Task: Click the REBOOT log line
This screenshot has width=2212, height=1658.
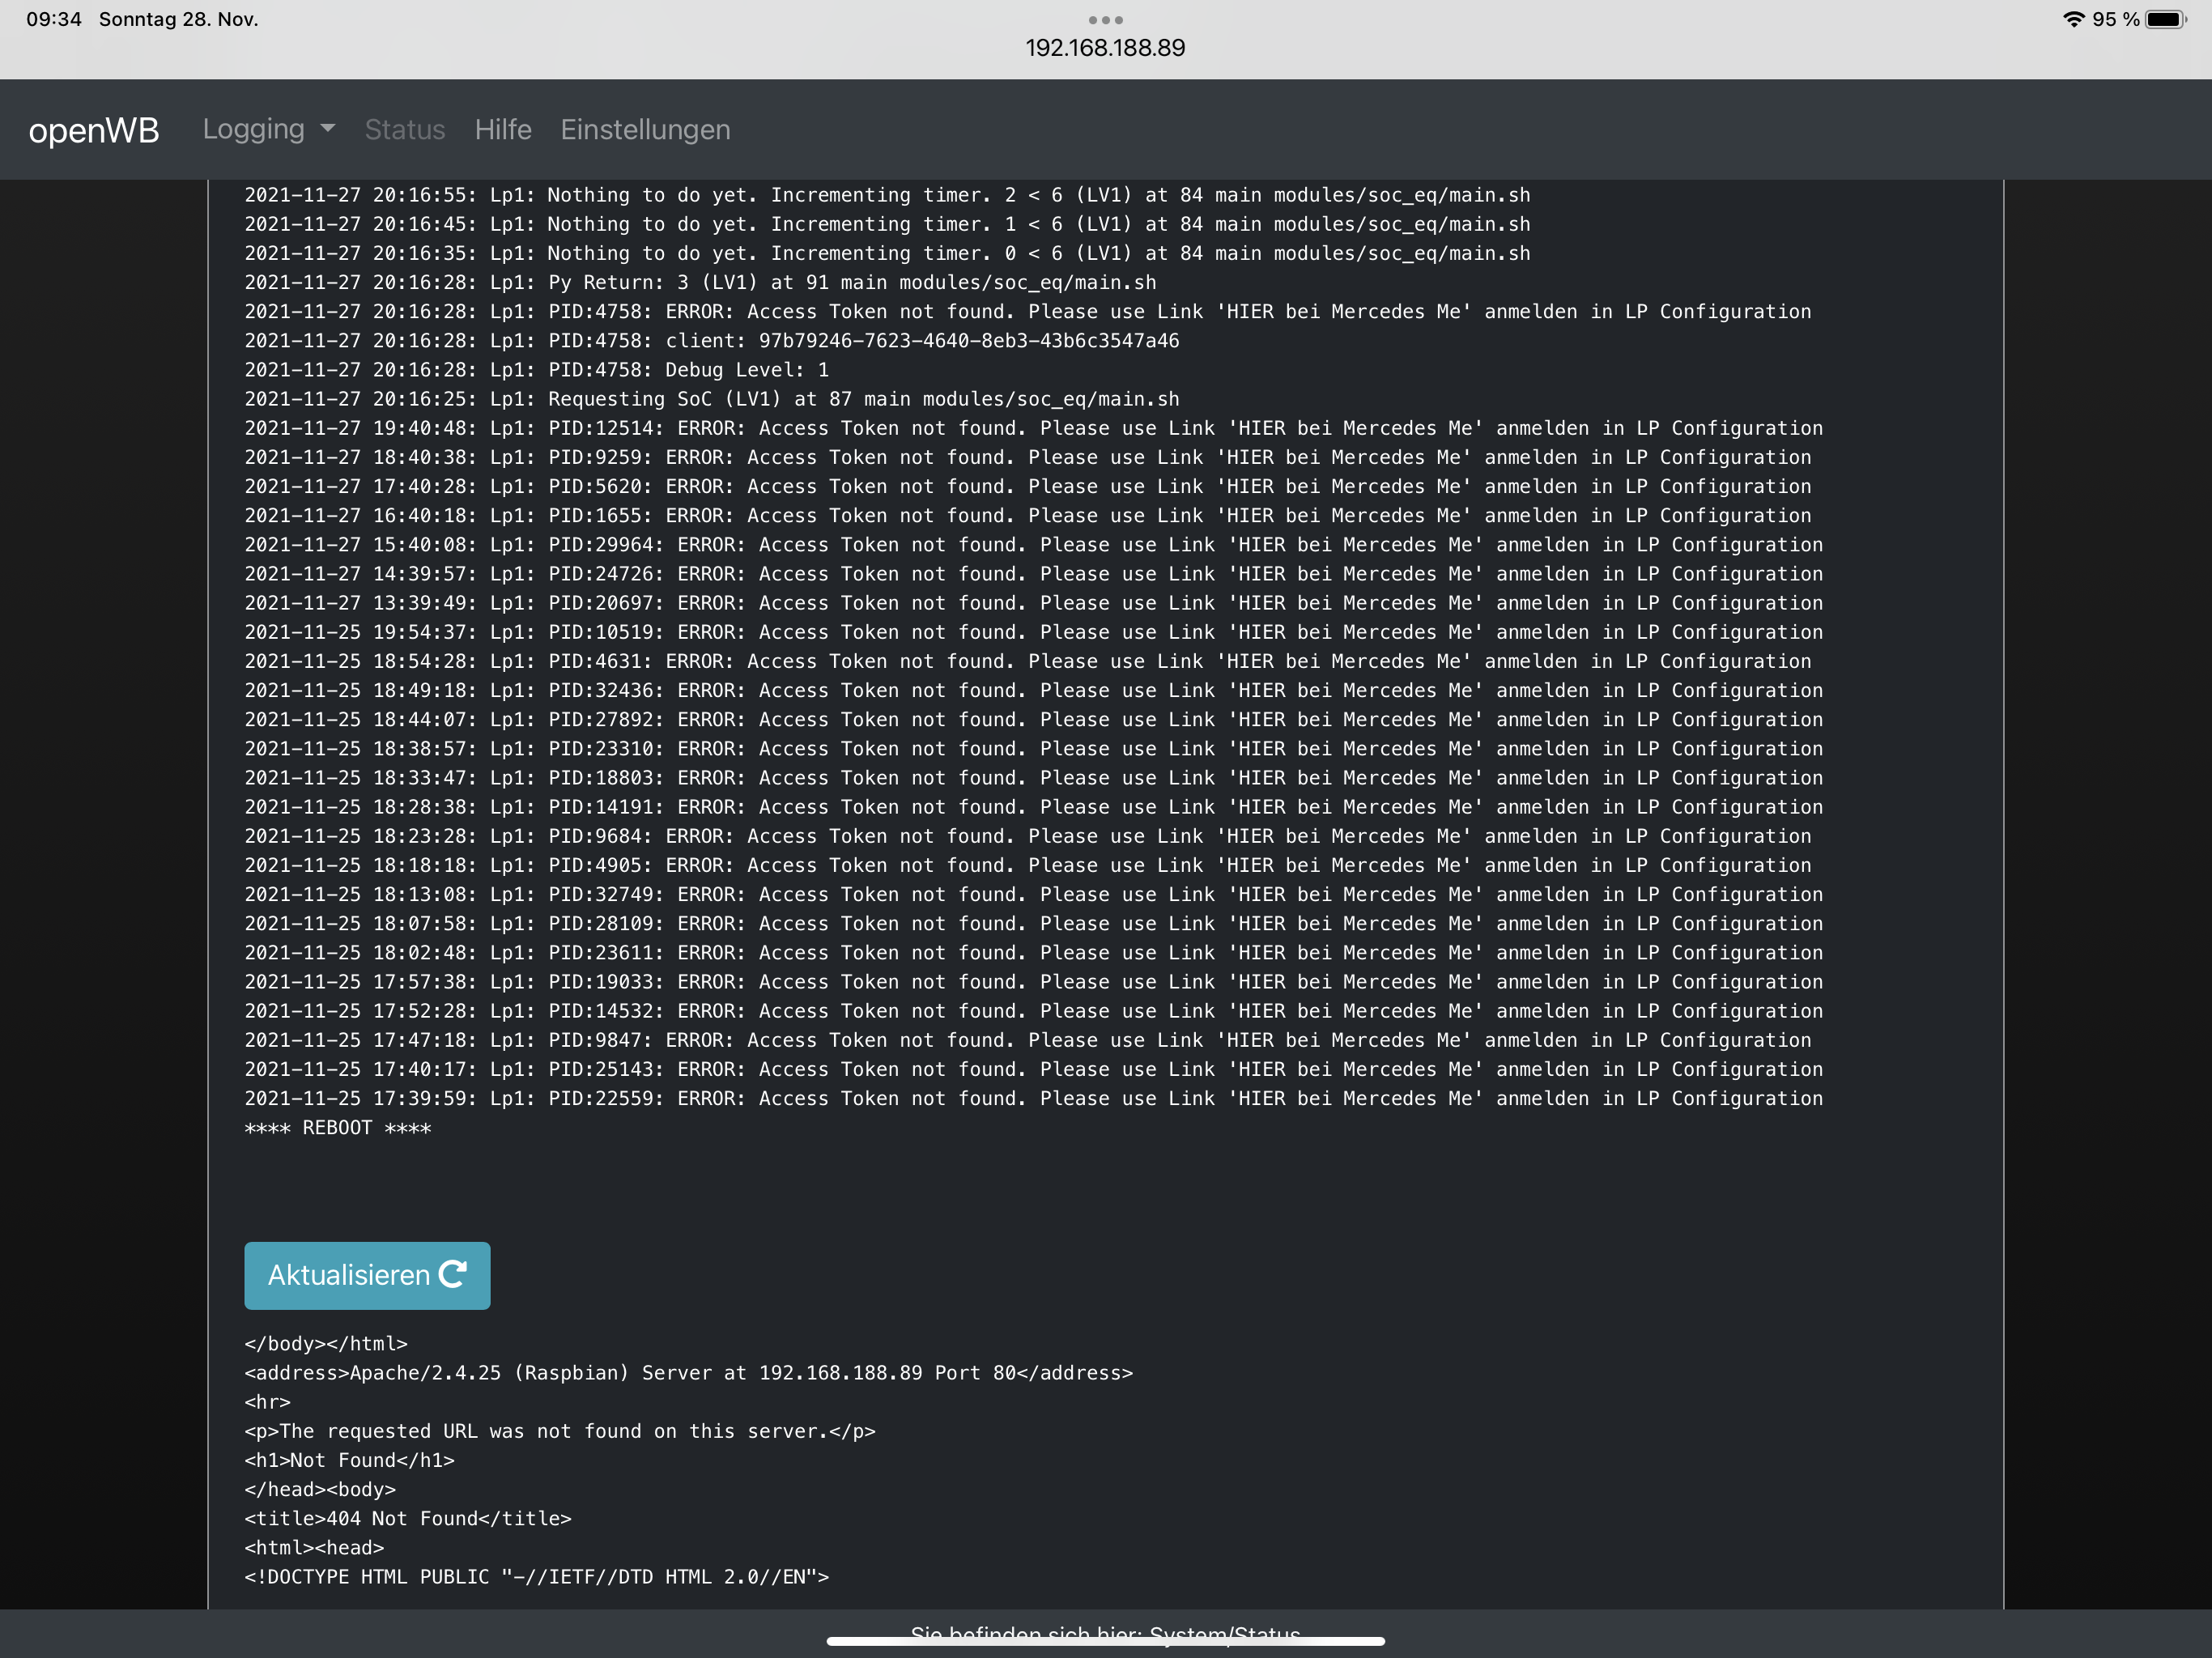Action: [338, 1128]
